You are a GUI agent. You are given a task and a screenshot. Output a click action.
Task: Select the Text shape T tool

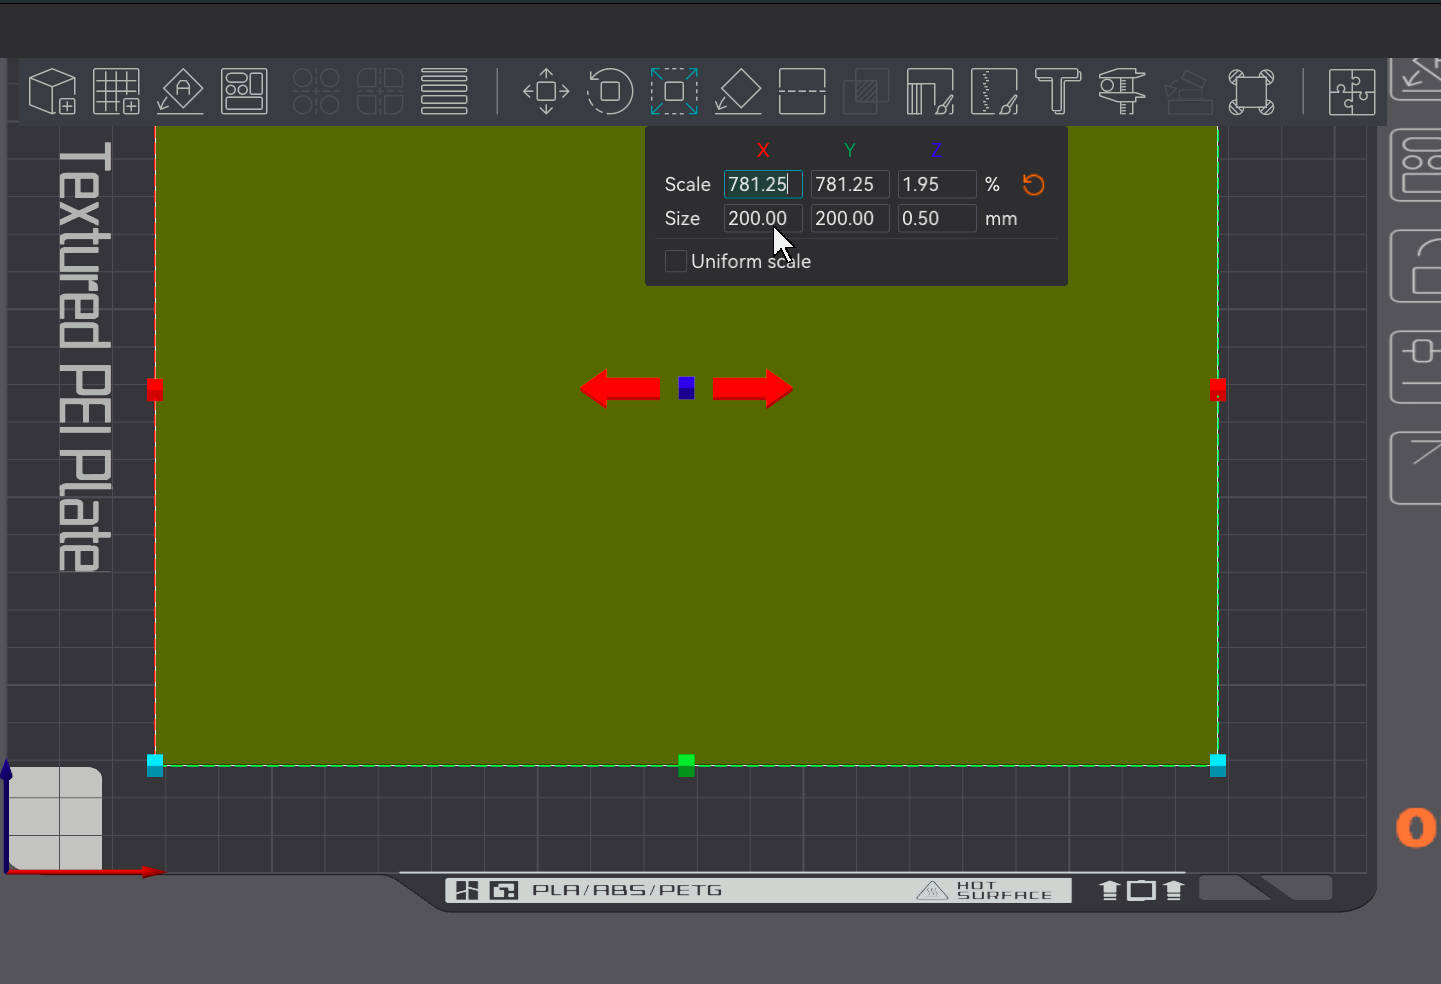click(1058, 91)
